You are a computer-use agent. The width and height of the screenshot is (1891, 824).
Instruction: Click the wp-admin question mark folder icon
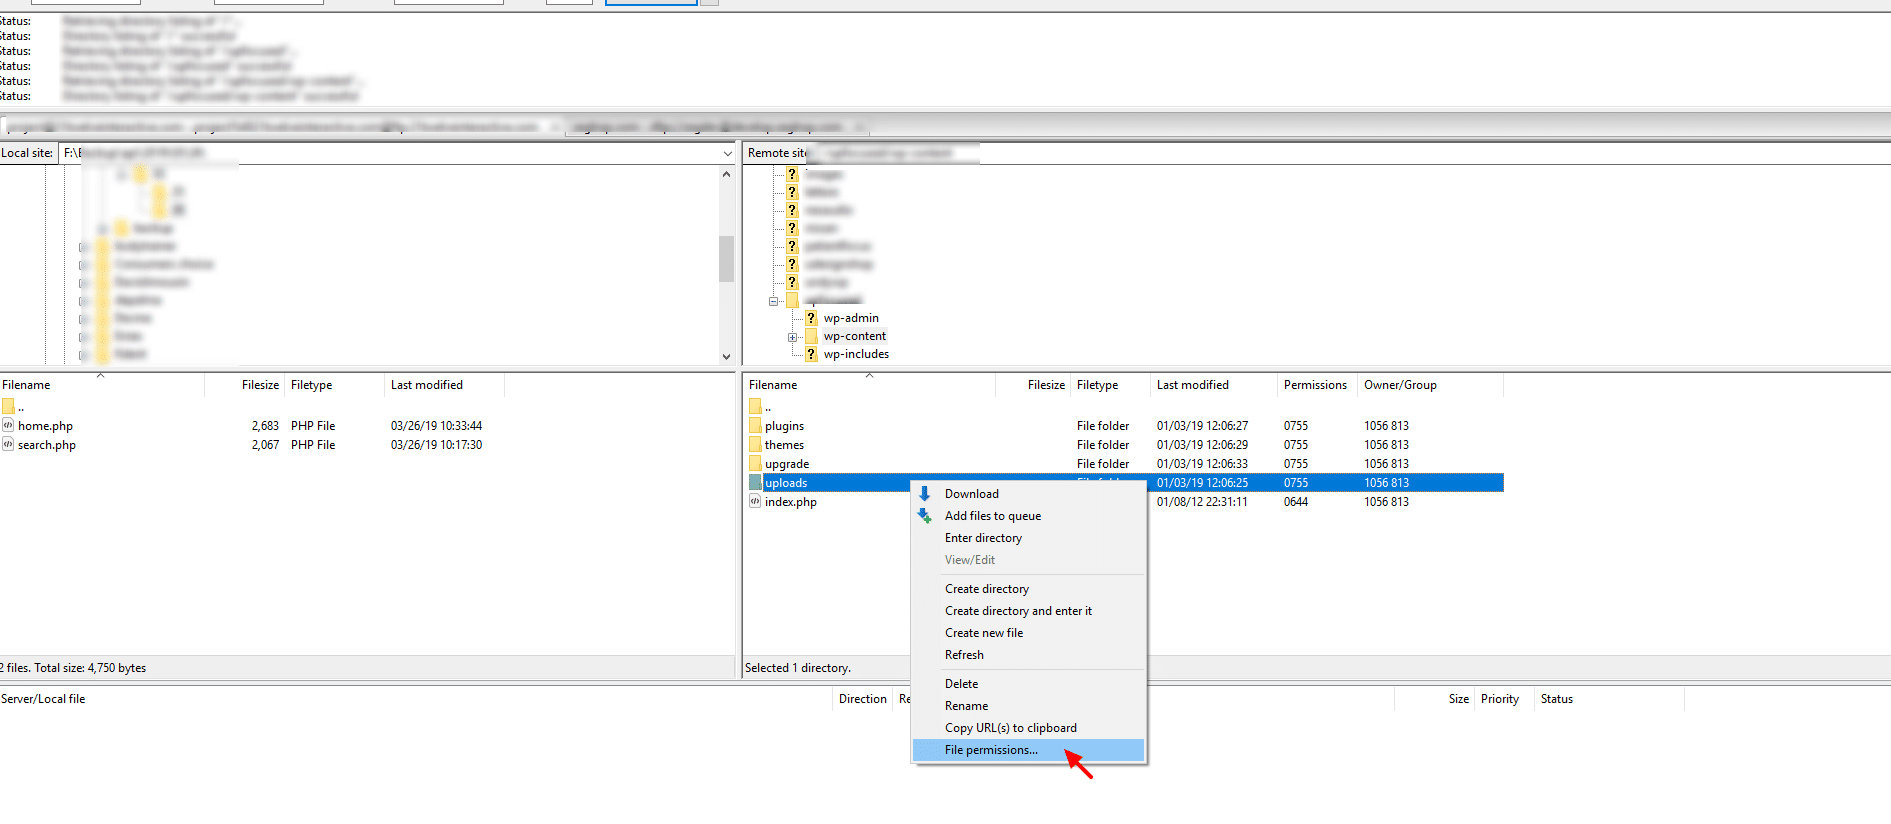pyautogui.click(x=811, y=318)
